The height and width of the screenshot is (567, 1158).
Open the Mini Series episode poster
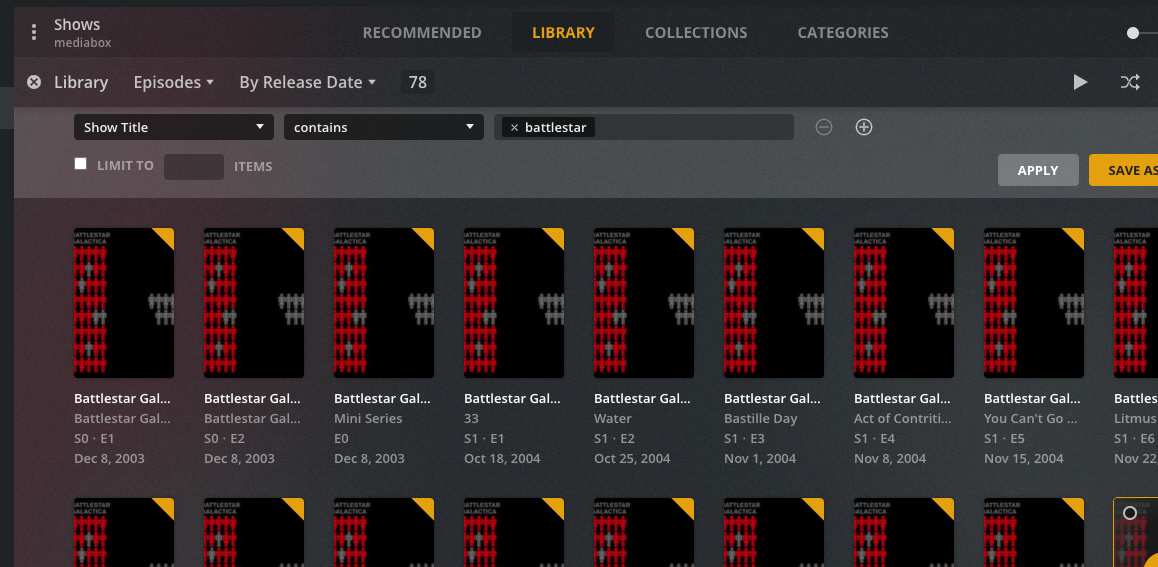click(x=384, y=303)
